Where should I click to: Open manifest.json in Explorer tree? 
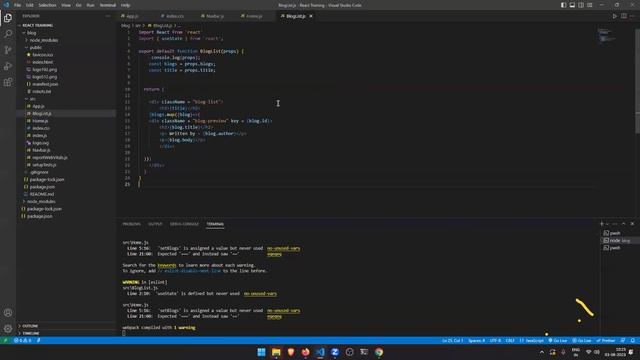[x=45, y=84]
